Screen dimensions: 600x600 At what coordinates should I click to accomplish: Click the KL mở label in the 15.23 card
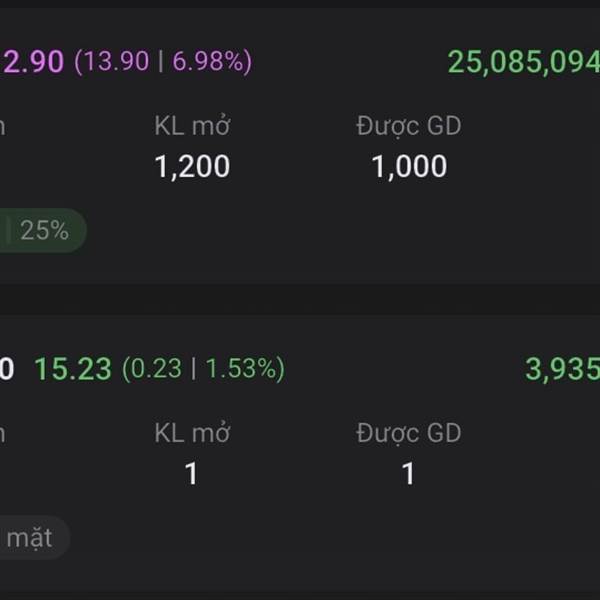point(192,433)
